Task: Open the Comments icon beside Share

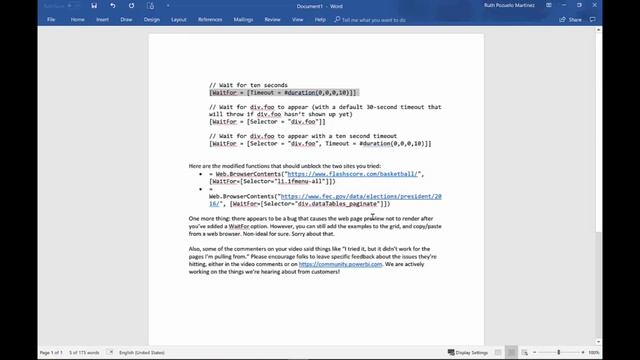Action: pos(593,20)
